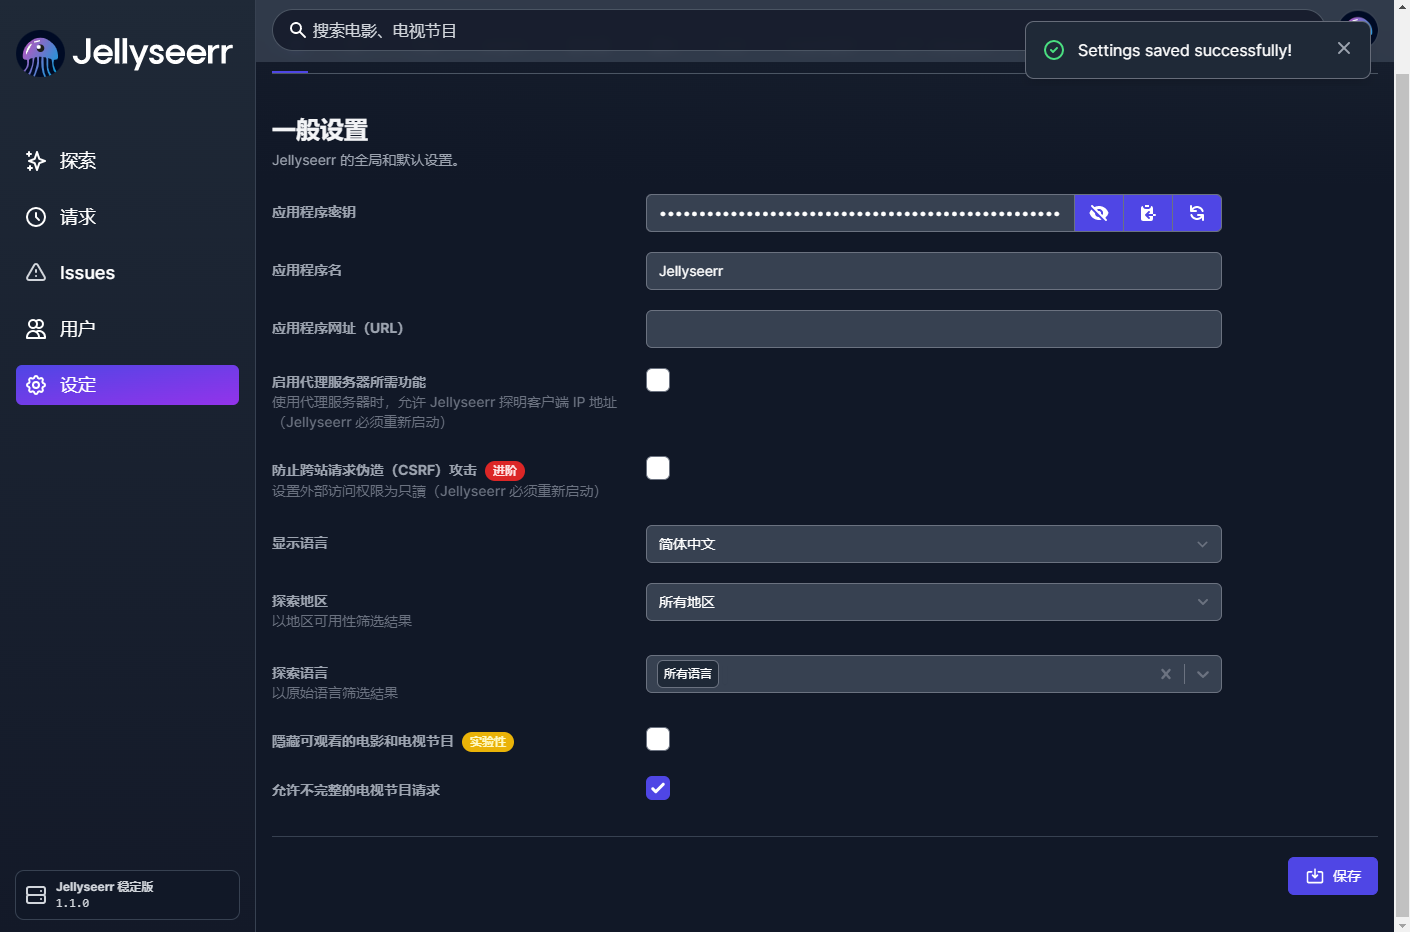This screenshot has width=1410, height=932.
Task: Click the 保存 save button
Action: pyautogui.click(x=1333, y=876)
